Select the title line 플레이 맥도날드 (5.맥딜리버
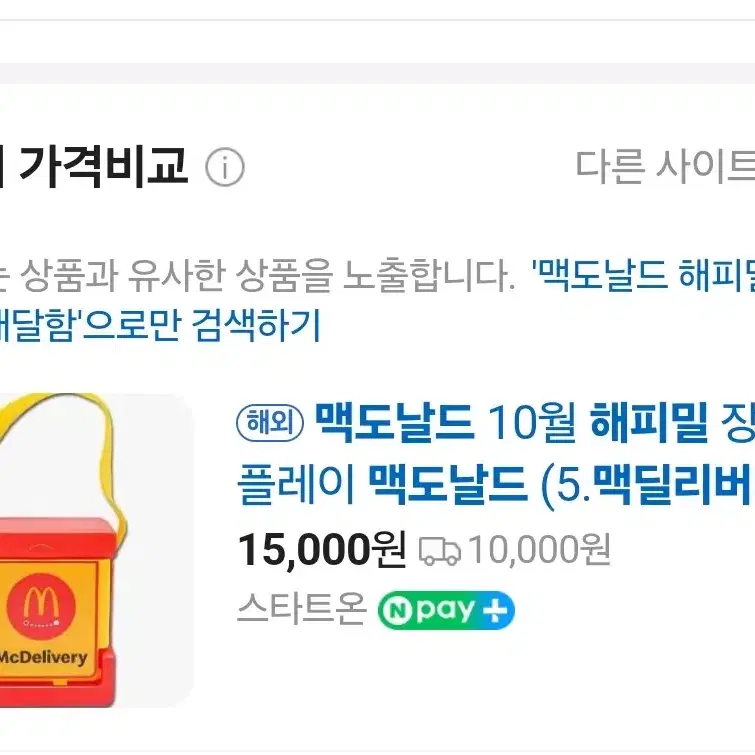The width and height of the screenshot is (755, 755). [x=495, y=485]
